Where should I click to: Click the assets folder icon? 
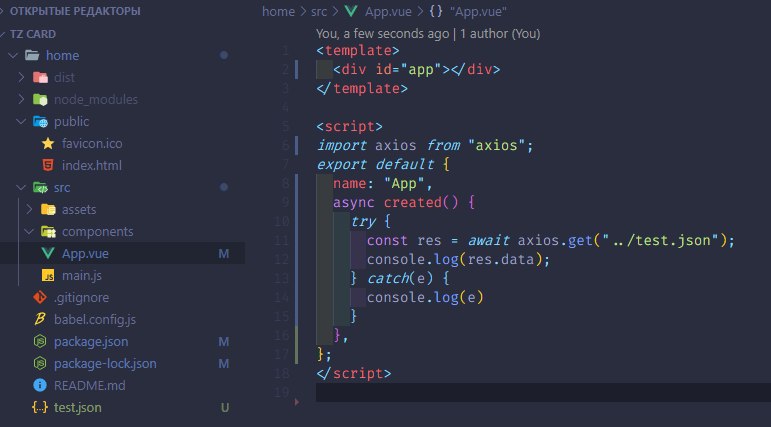[48, 210]
